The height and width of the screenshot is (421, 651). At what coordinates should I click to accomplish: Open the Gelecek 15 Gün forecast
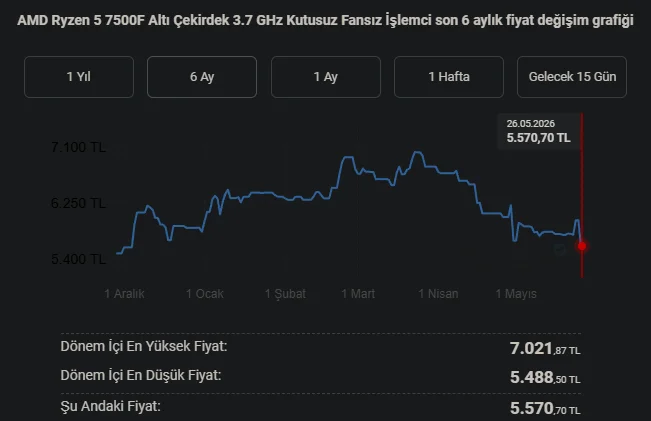click(572, 77)
